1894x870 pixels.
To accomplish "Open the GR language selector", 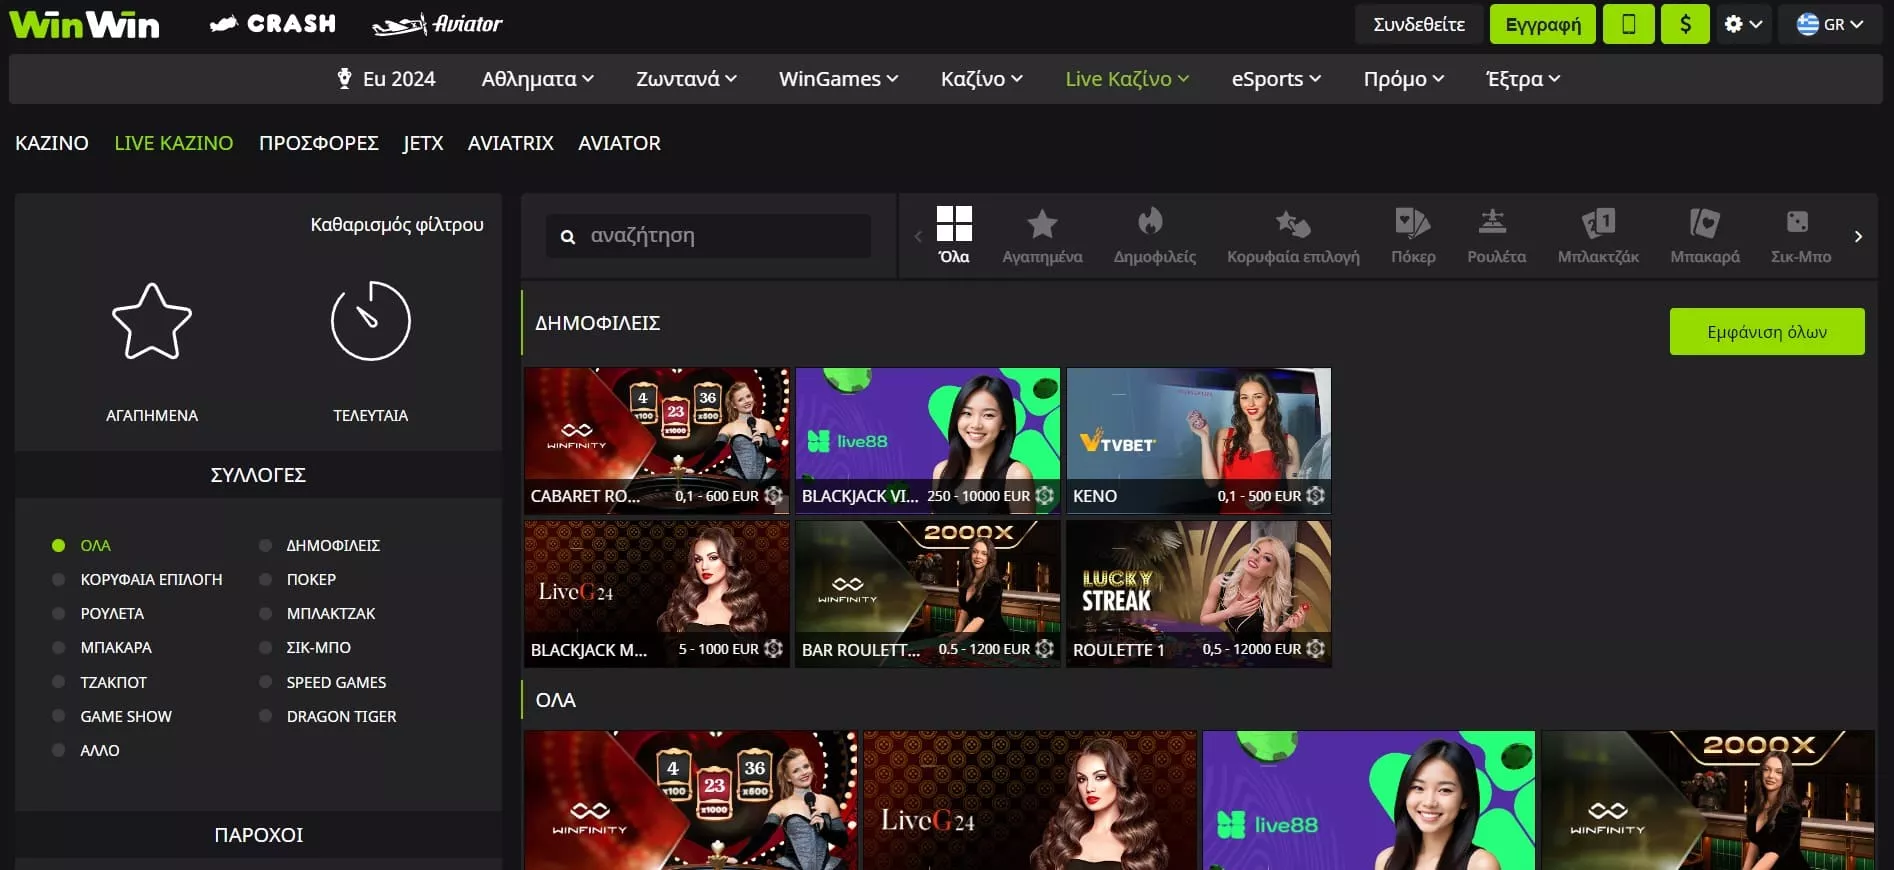I will [1829, 24].
